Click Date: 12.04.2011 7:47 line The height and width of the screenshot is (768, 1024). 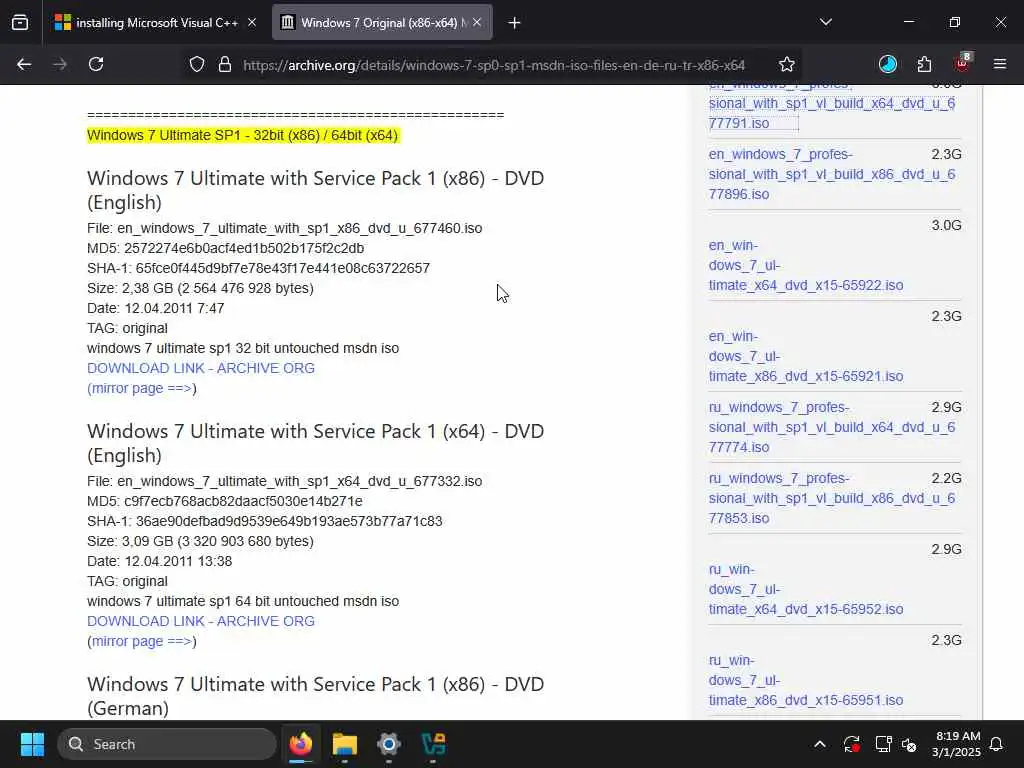click(155, 308)
